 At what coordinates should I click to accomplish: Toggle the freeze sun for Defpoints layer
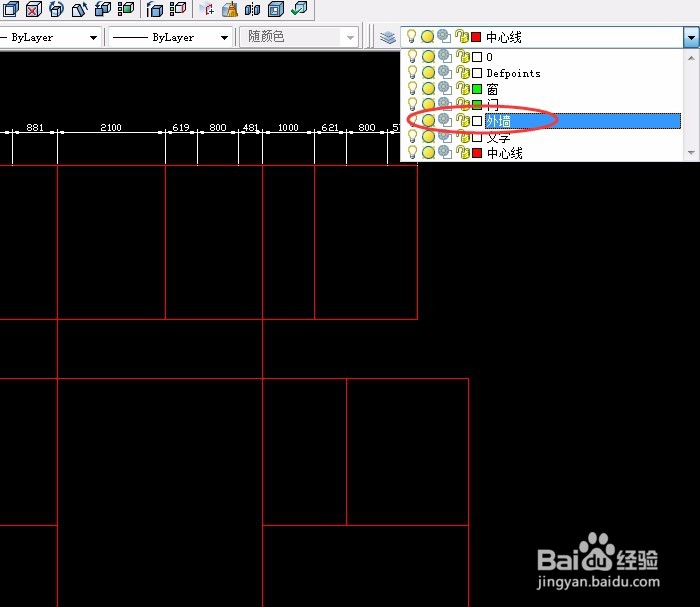(428, 73)
